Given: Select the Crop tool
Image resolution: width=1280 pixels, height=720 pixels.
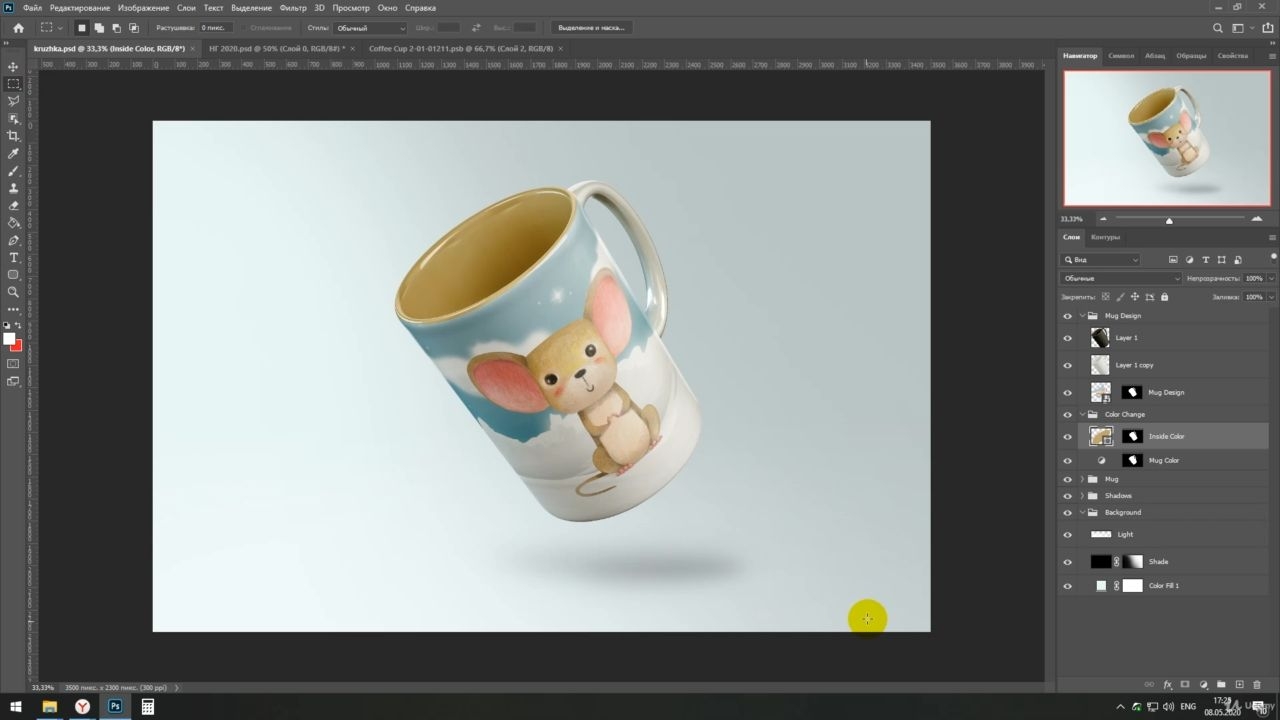Looking at the screenshot, I should click(x=13, y=136).
